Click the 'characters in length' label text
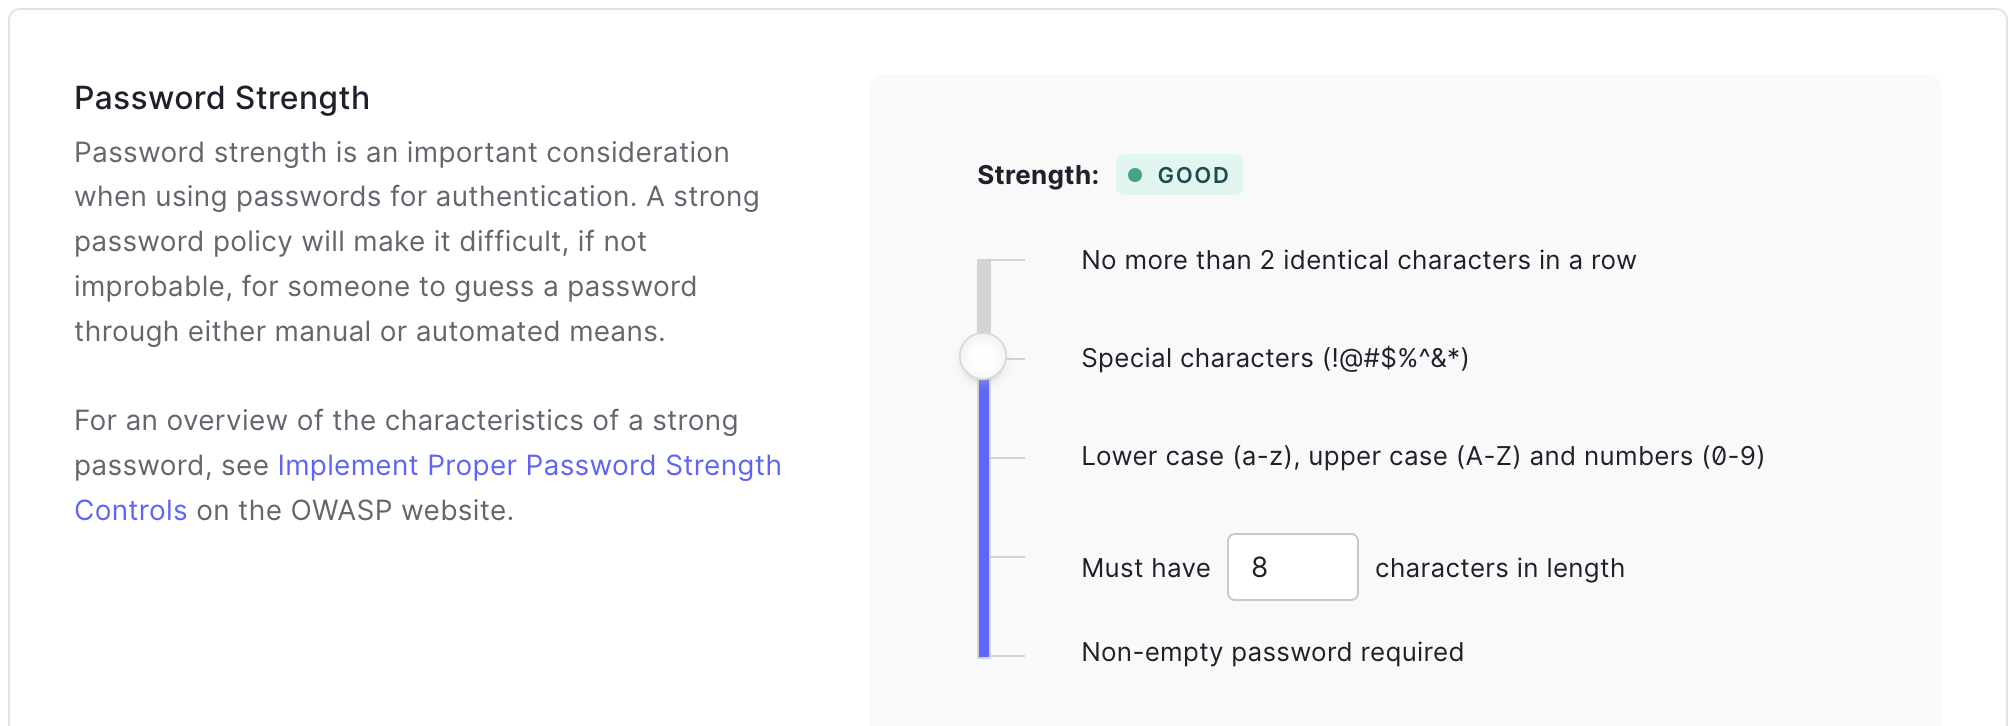Screen dimensions: 2016x726 1499,568
